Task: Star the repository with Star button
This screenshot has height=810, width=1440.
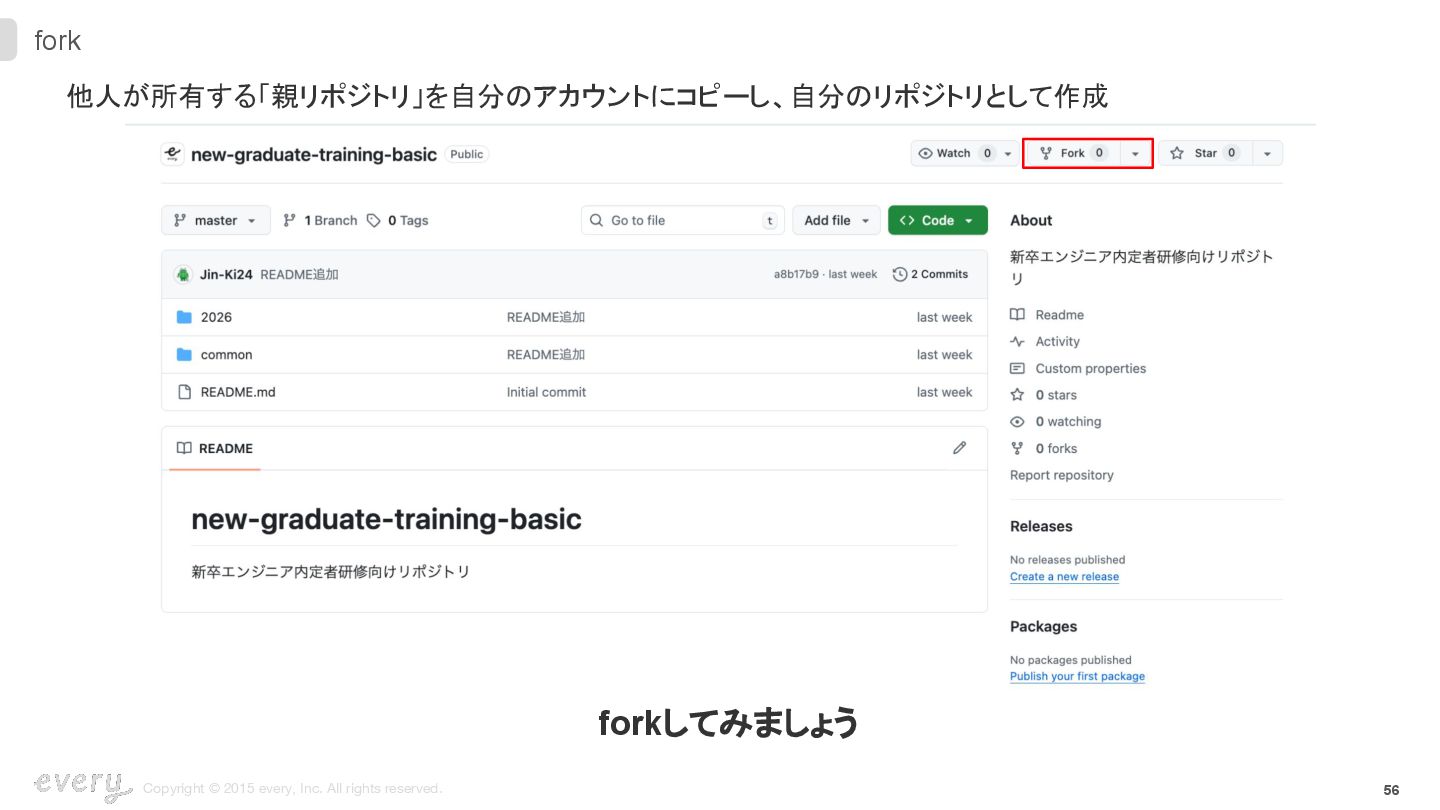Action: pos(1205,153)
